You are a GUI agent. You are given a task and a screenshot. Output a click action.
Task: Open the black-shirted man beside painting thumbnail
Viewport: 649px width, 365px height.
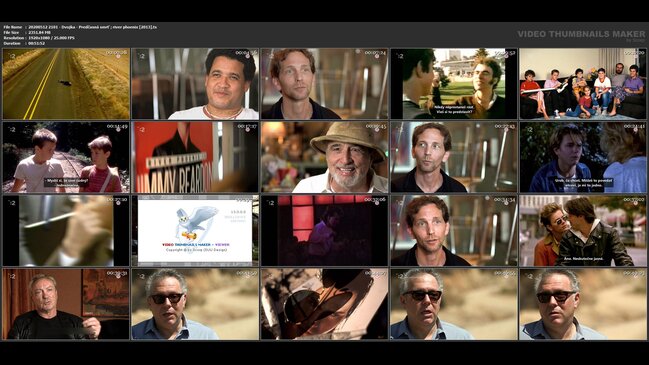[x=66, y=304]
